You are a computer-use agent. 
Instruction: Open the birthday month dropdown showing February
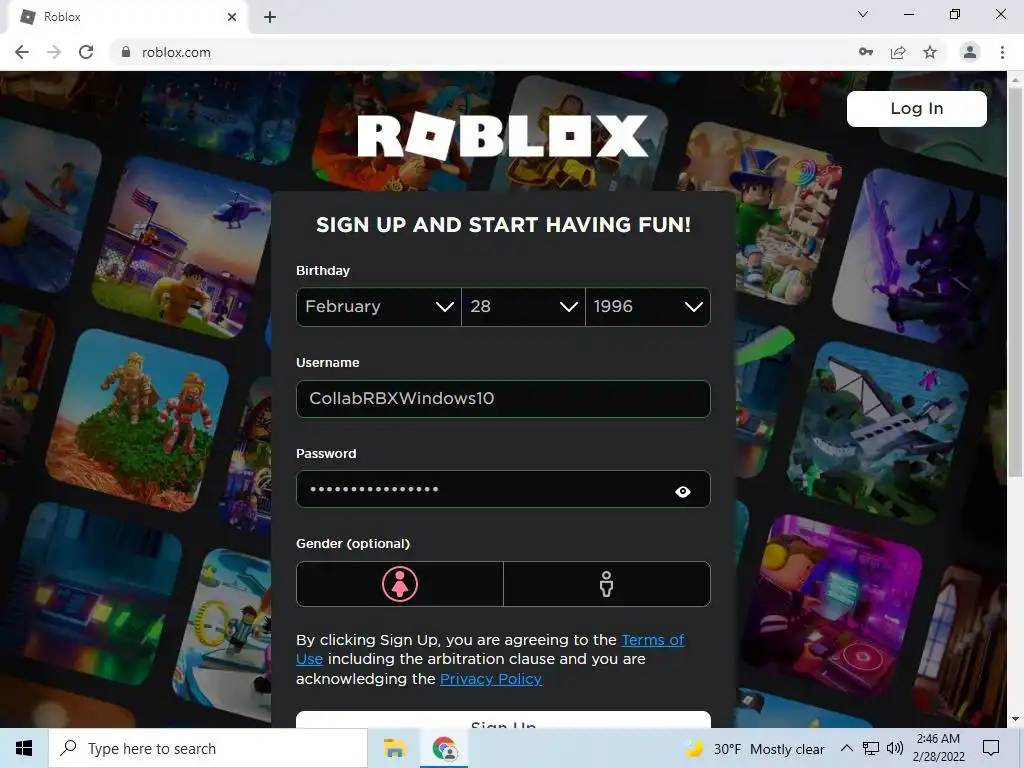(379, 306)
